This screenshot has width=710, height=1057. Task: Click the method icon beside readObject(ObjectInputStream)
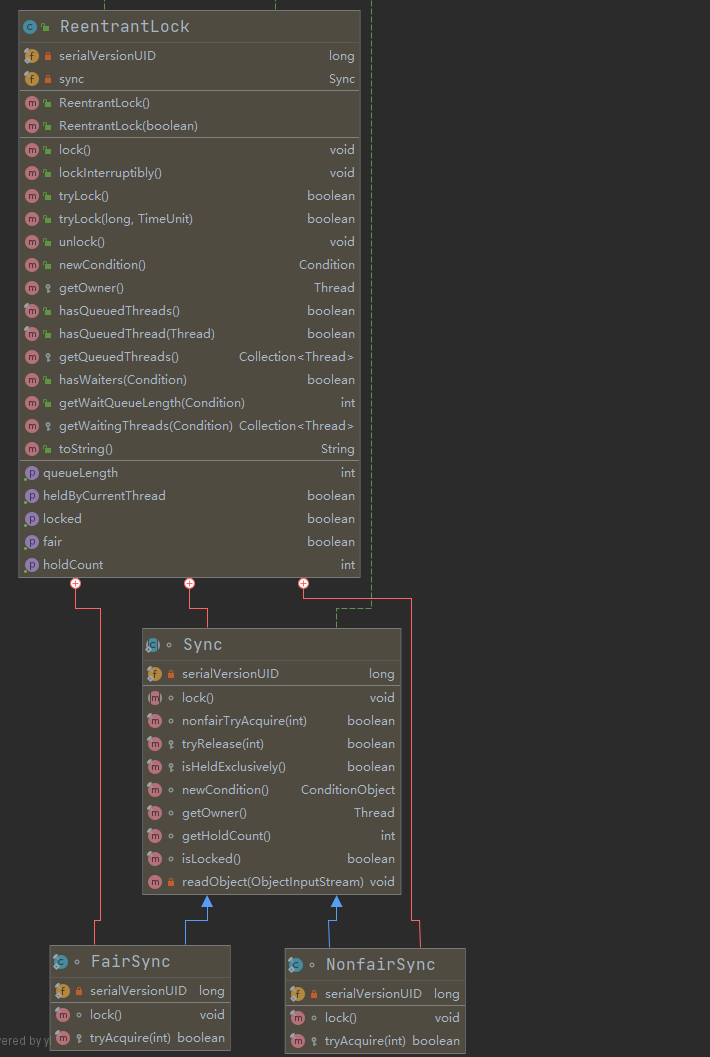154,882
